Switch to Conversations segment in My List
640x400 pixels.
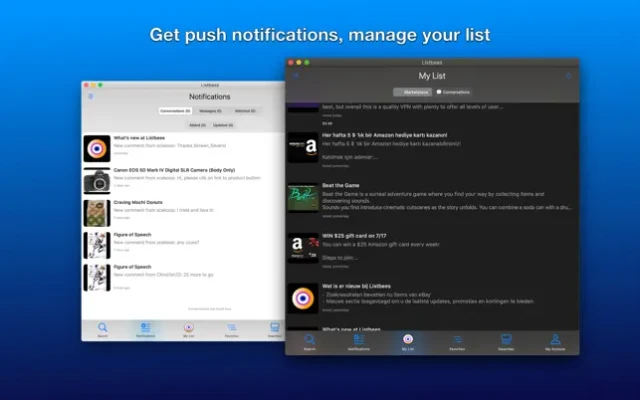[x=454, y=92]
